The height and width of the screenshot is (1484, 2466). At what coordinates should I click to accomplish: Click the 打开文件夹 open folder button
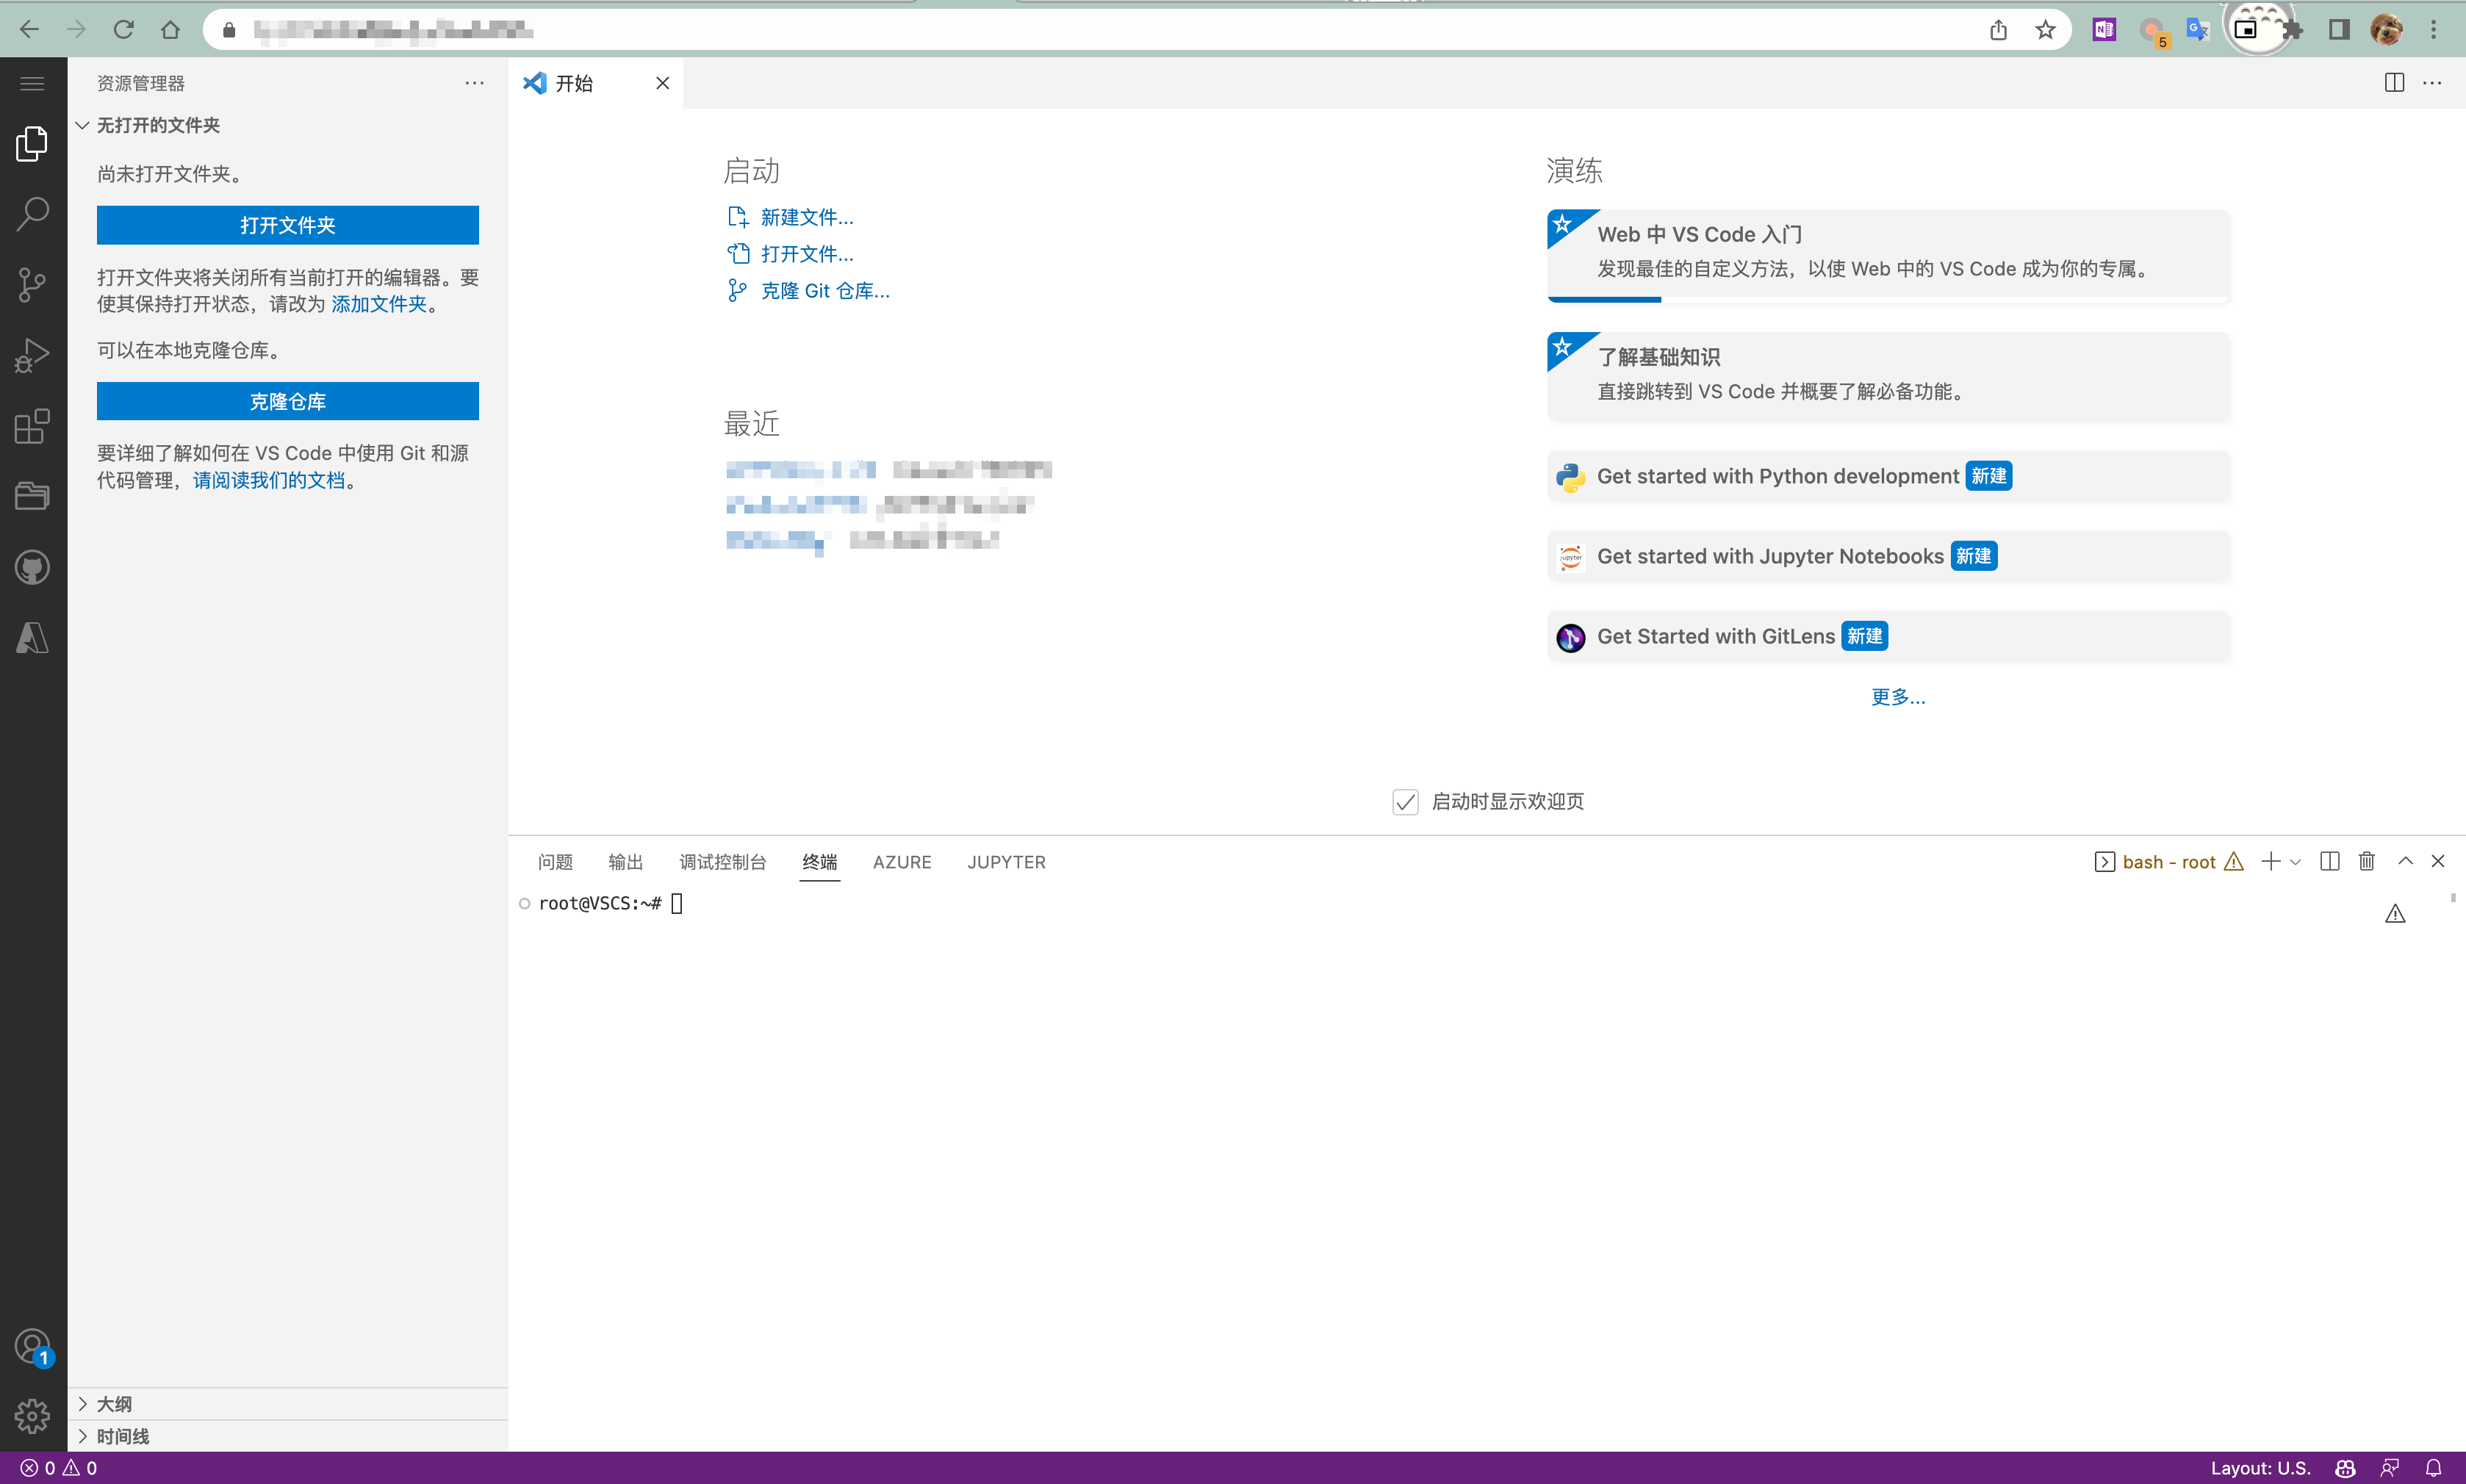[x=287, y=225]
